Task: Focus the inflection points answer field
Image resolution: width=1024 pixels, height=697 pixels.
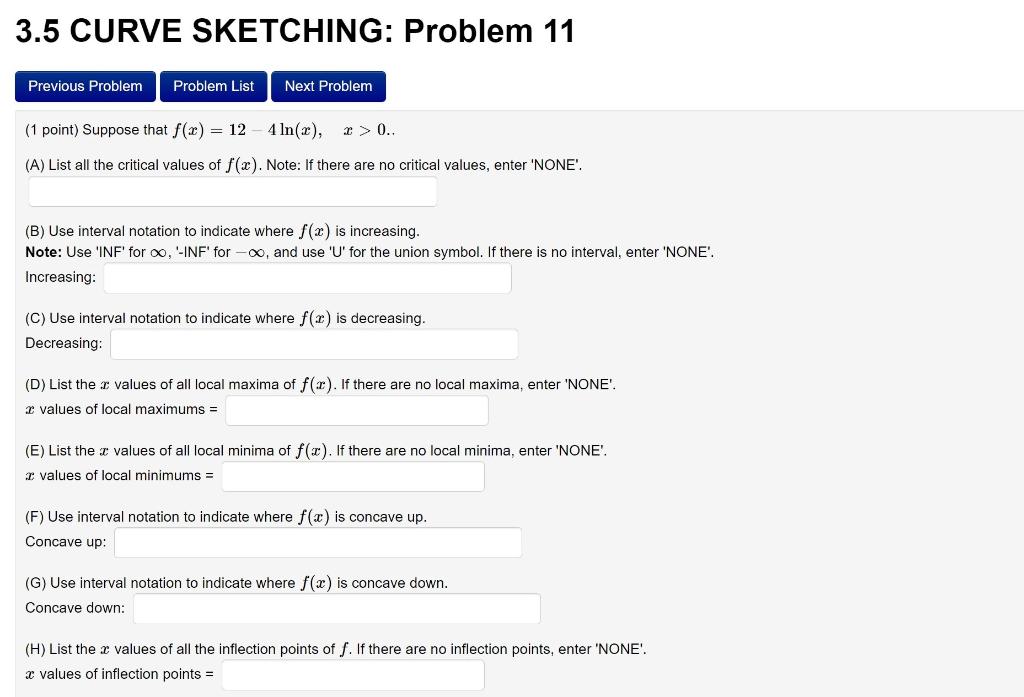Action: (352, 673)
